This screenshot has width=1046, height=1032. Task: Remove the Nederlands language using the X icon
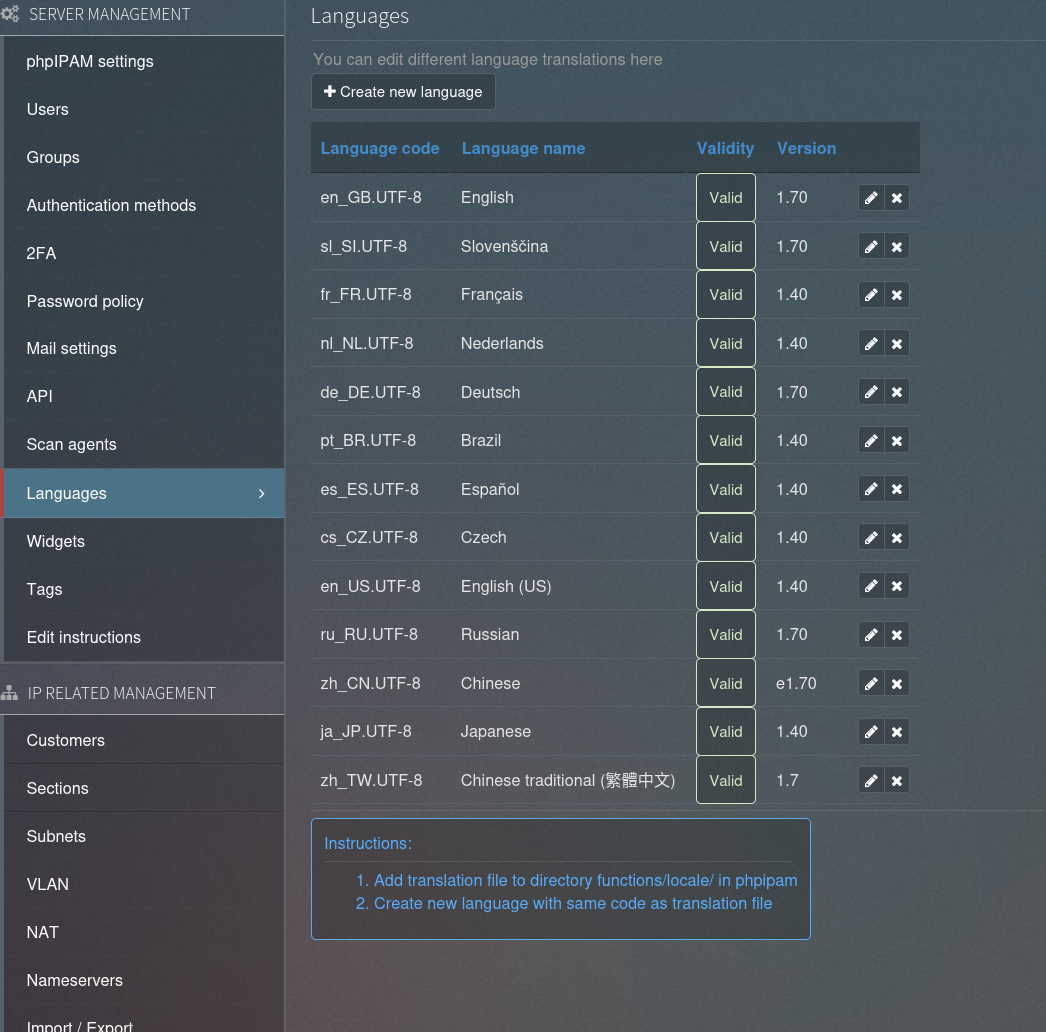[897, 344]
